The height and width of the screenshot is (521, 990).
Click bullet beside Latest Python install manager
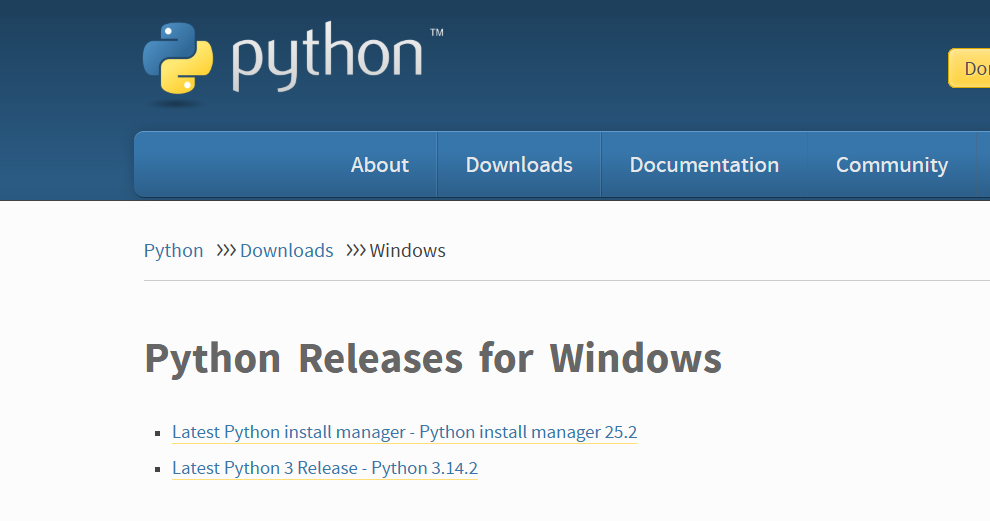click(158, 434)
